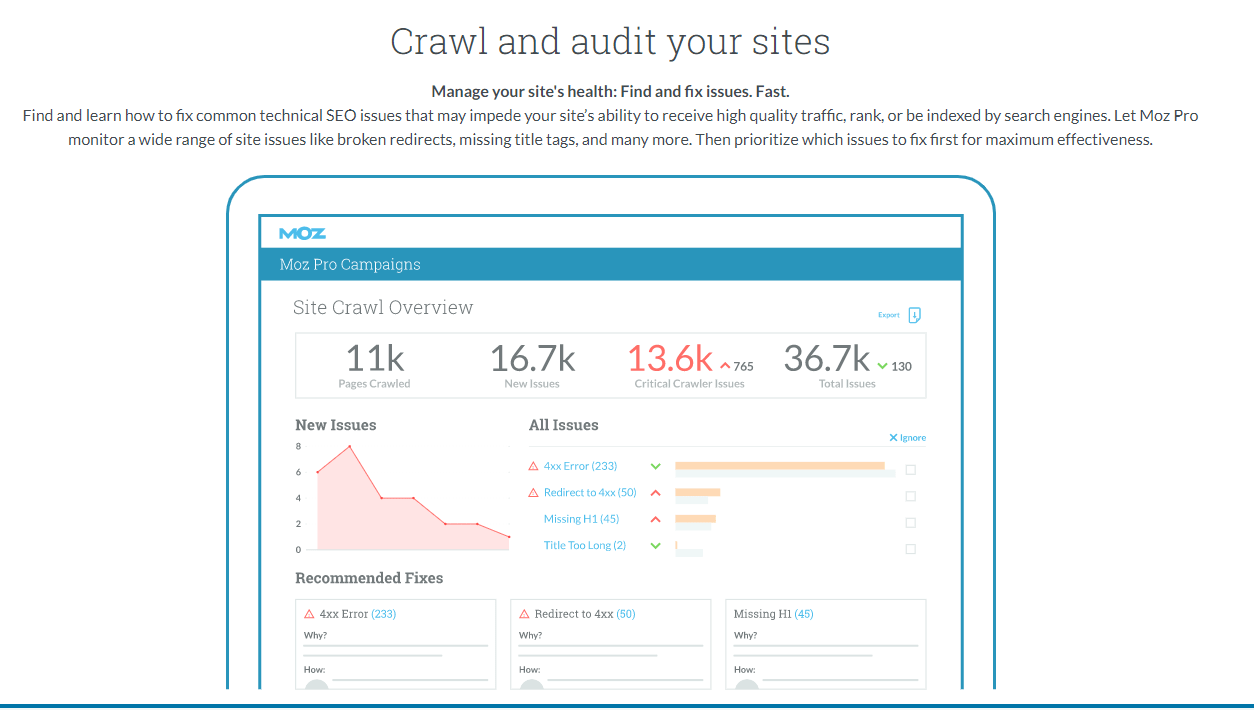Tick the checkbox for Title Too Long row
This screenshot has height=710, width=1254.
(910, 548)
